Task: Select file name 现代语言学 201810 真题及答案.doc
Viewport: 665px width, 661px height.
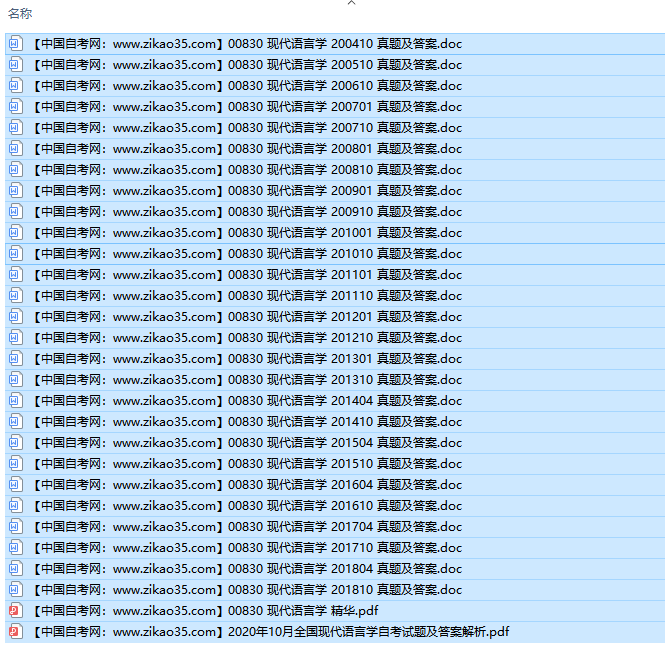Action: tap(364, 590)
